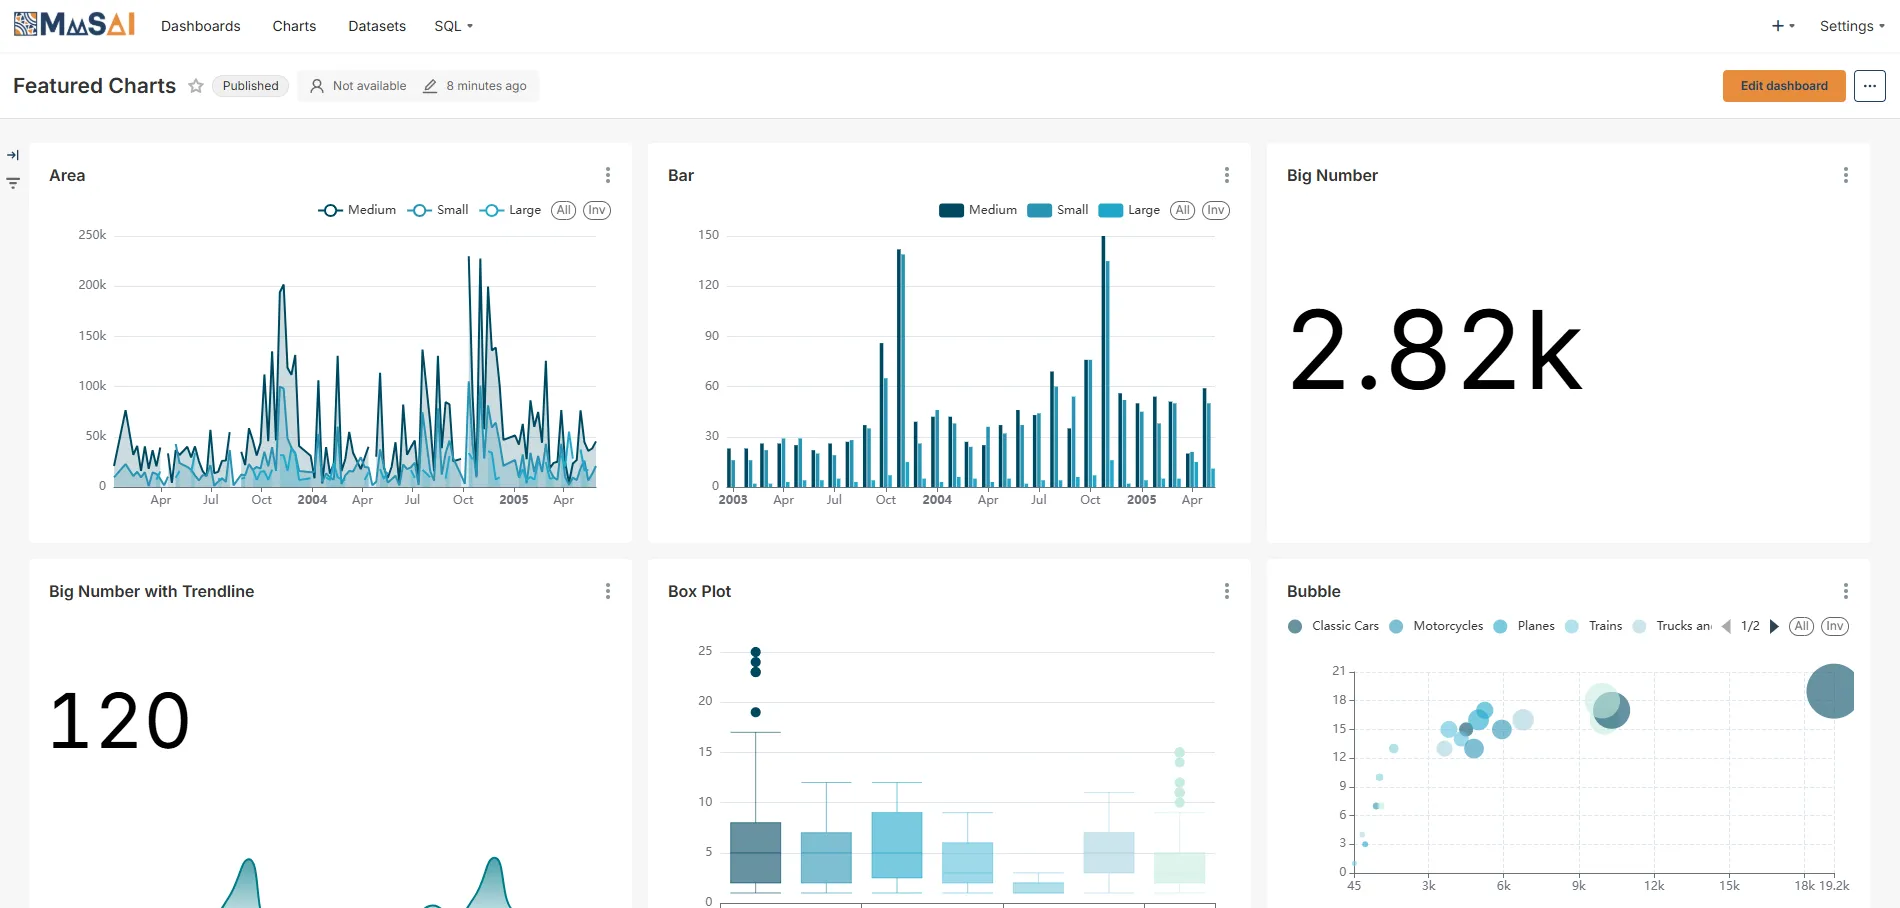Invert selection in Area chart legend
The width and height of the screenshot is (1900, 908).
pos(597,210)
